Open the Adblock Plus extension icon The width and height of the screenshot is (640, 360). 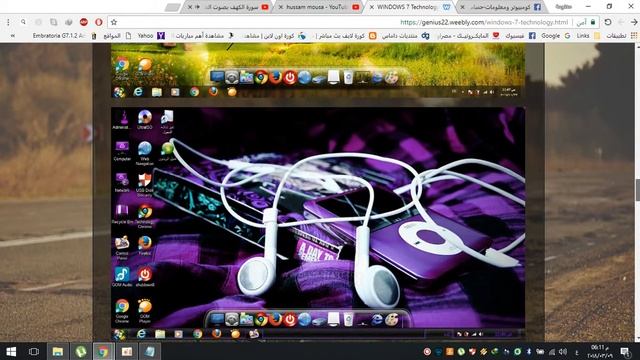click(84, 22)
